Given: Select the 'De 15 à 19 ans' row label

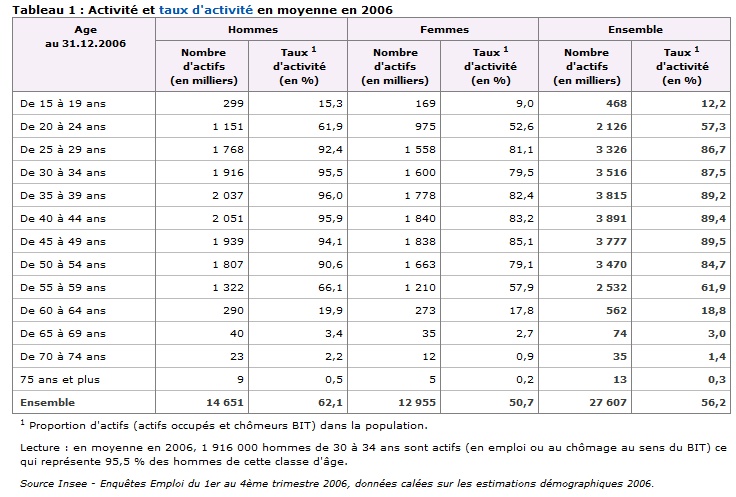Looking at the screenshot, I should pos(63,104).
